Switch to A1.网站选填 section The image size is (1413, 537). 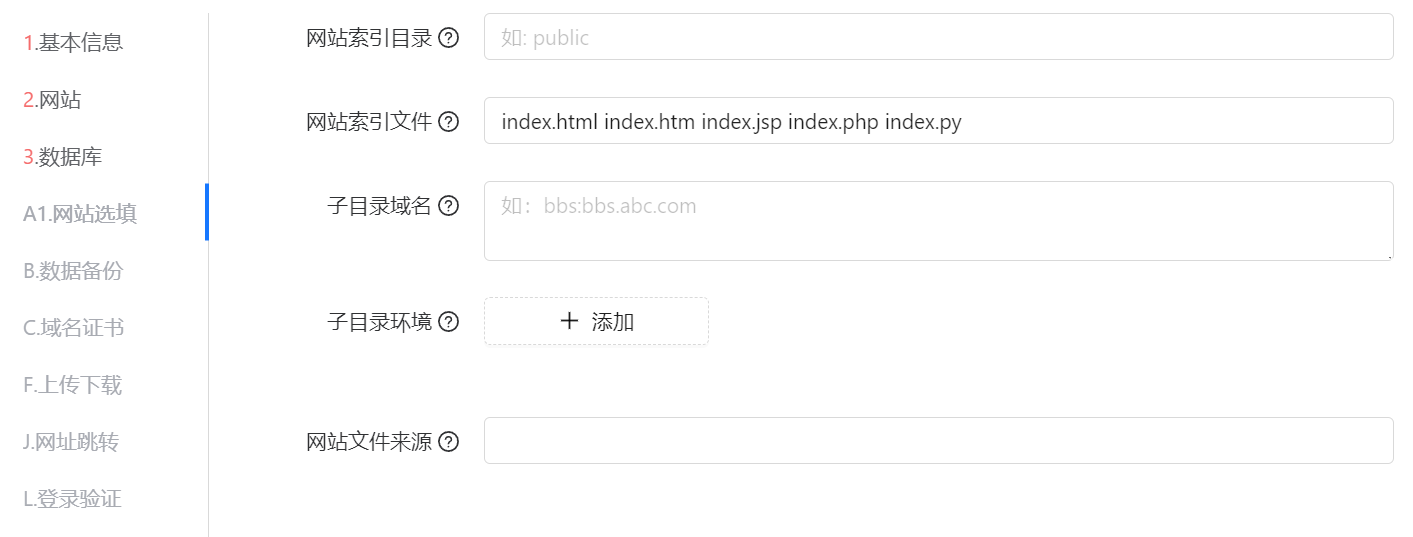(x=80, y=214)
